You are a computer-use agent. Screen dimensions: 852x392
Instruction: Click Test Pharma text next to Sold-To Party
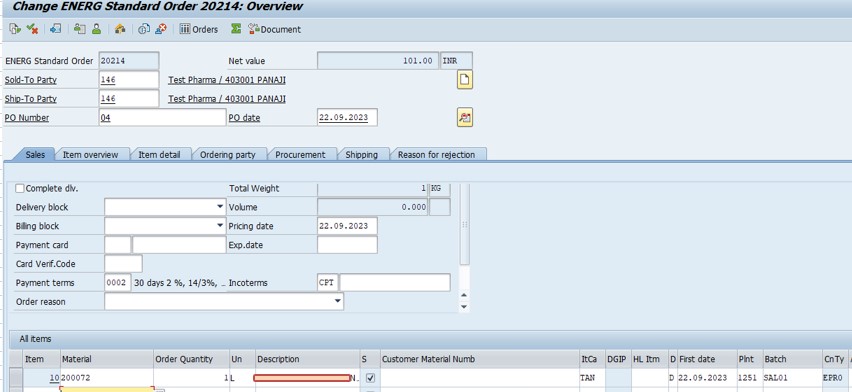pos(227,80)
